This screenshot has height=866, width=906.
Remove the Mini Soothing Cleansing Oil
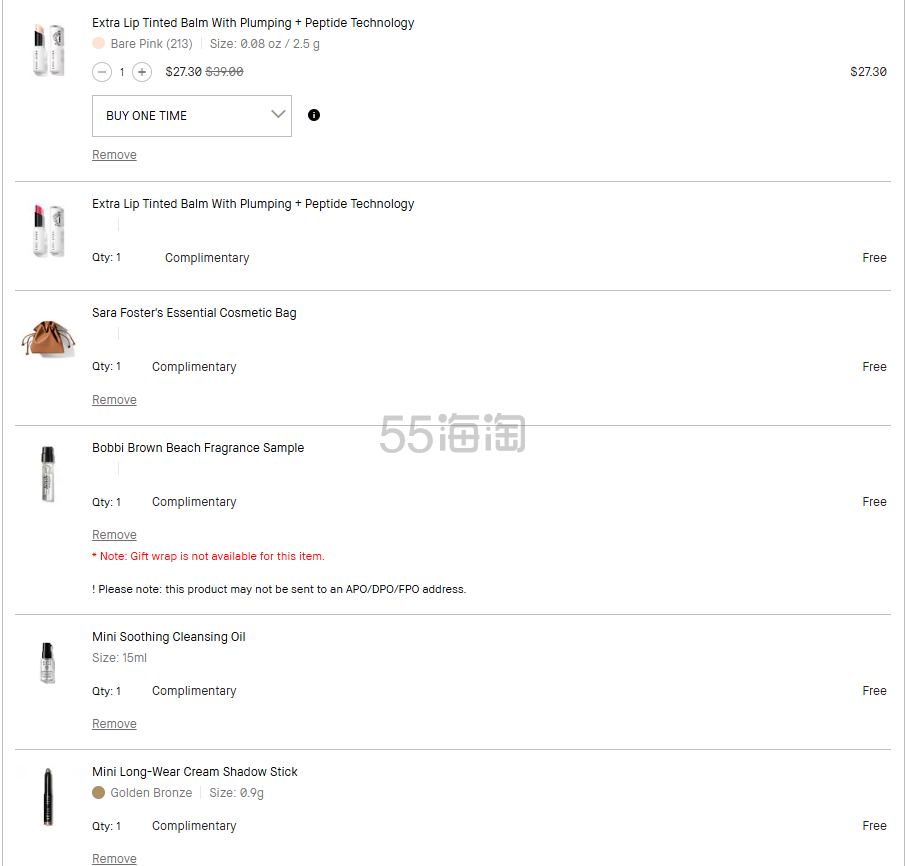click(114, 724)
